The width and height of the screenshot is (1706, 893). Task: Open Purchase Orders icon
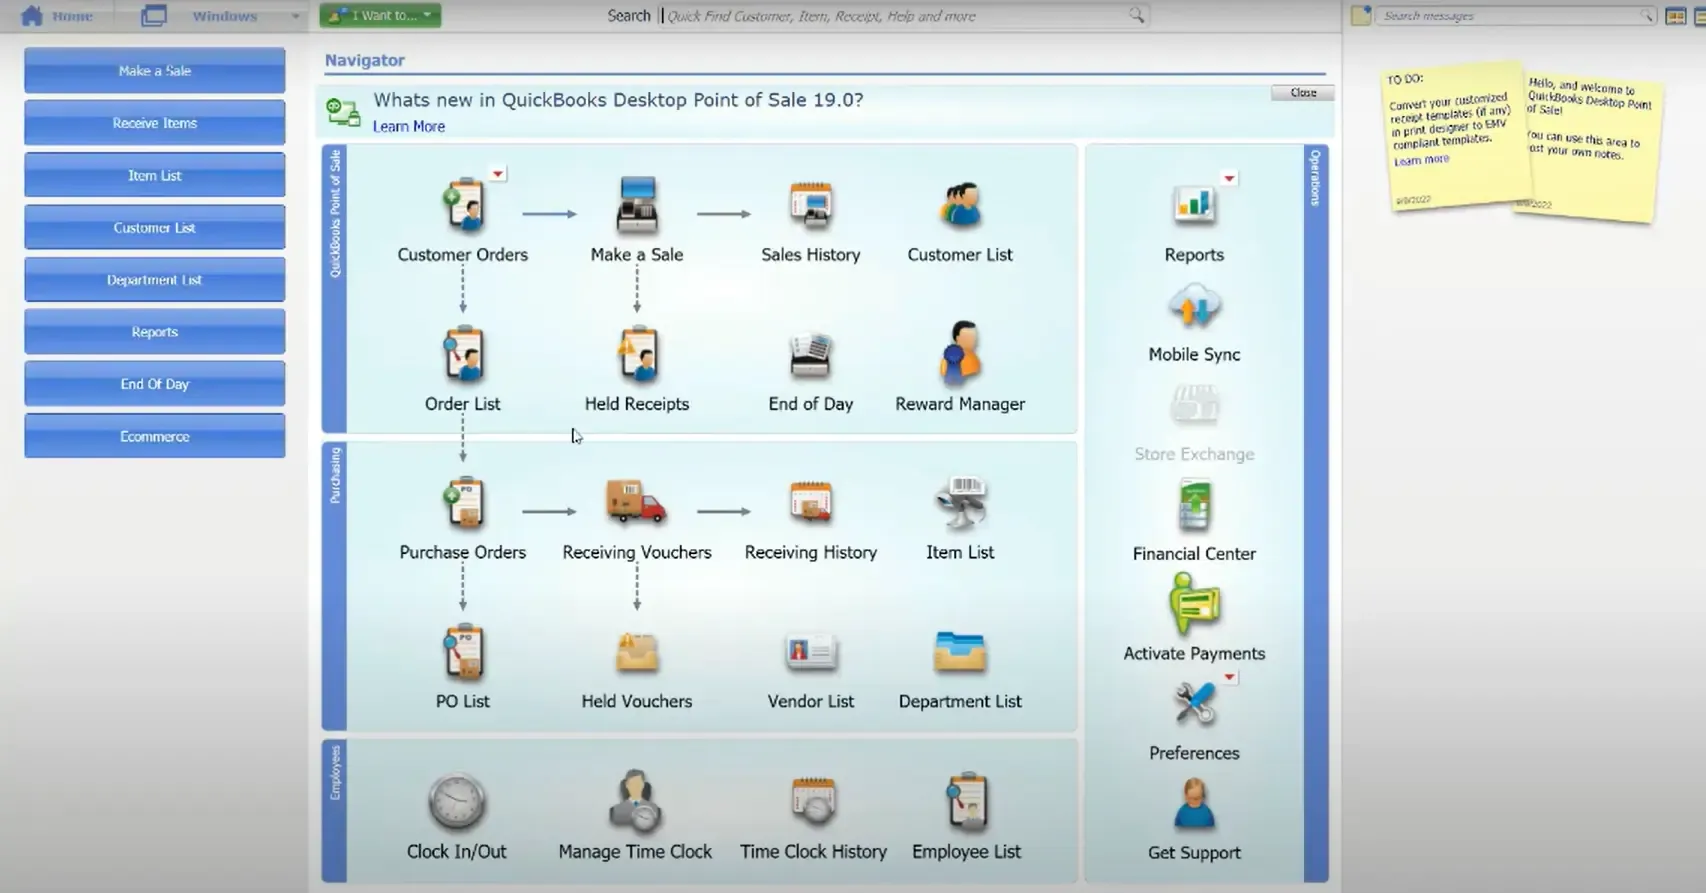coord(463,503)
